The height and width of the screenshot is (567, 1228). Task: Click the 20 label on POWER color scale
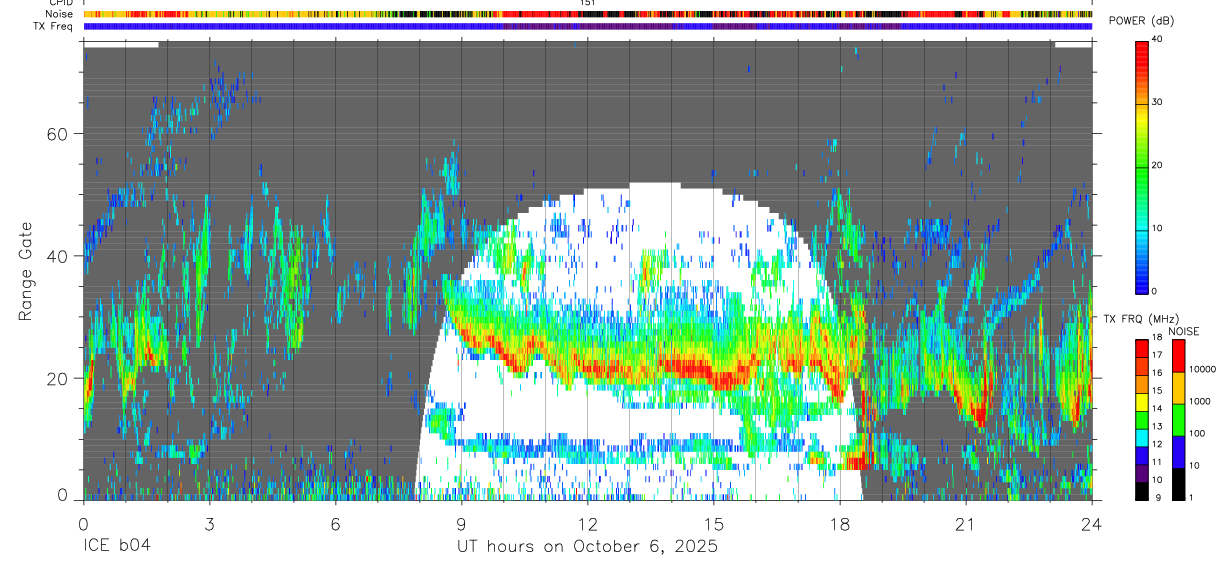[1156, 165]
